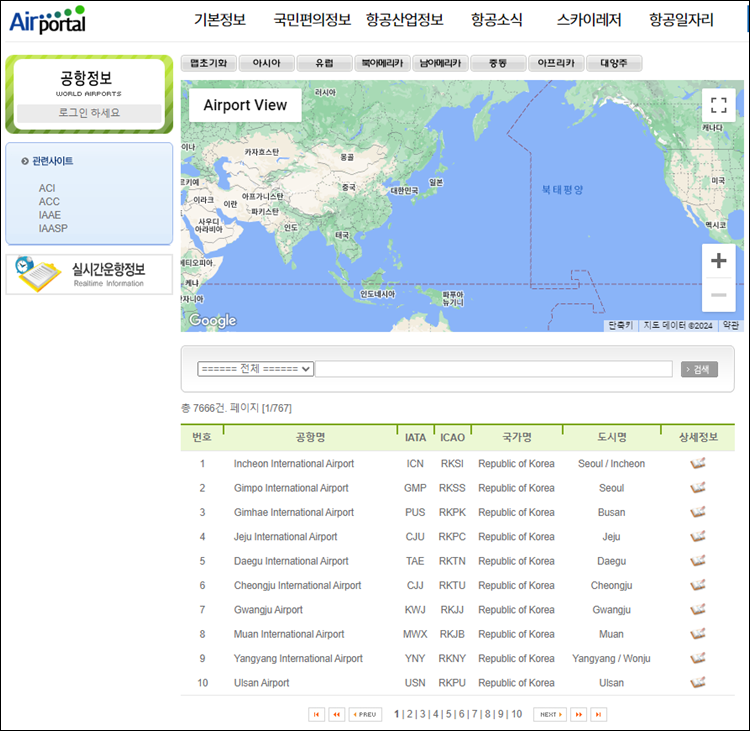Go to results page 7
This screenshot has width=750, height=731.
click(x=474, y=714)
